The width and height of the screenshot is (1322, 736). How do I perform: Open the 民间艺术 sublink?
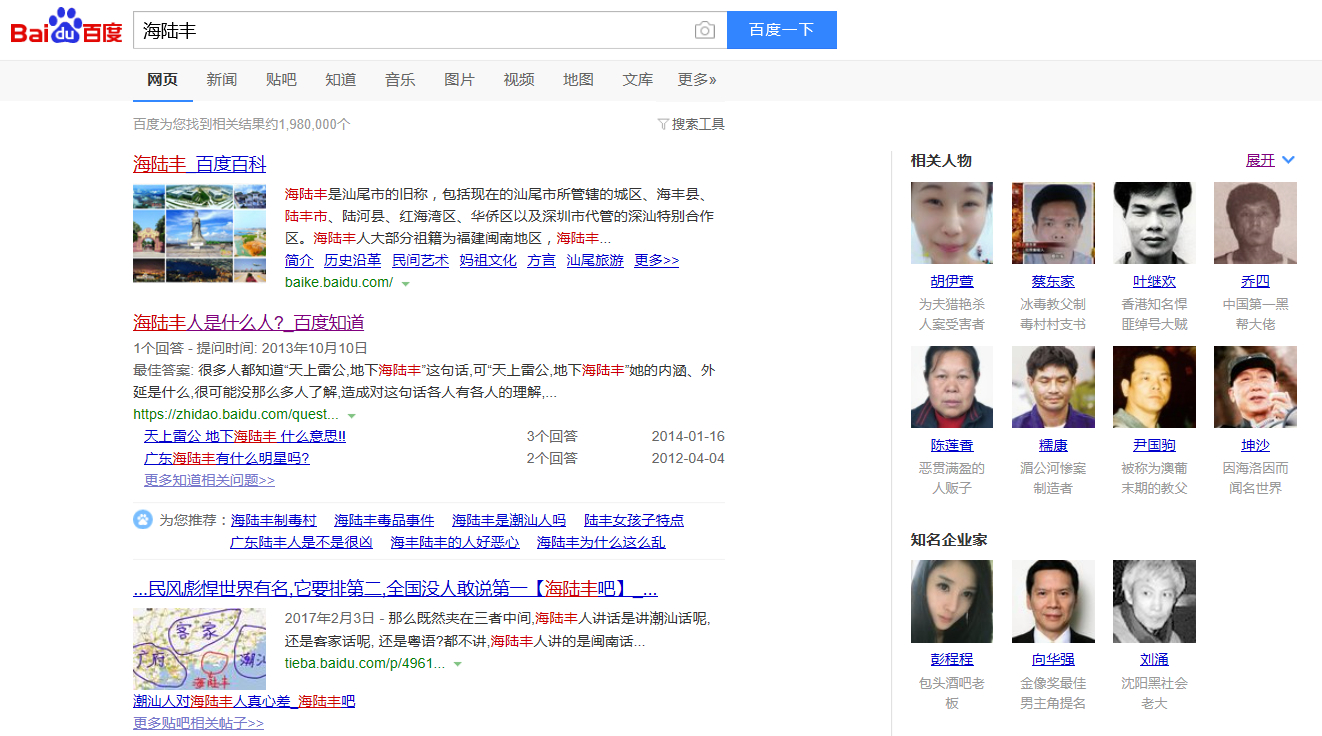(420, 260)
